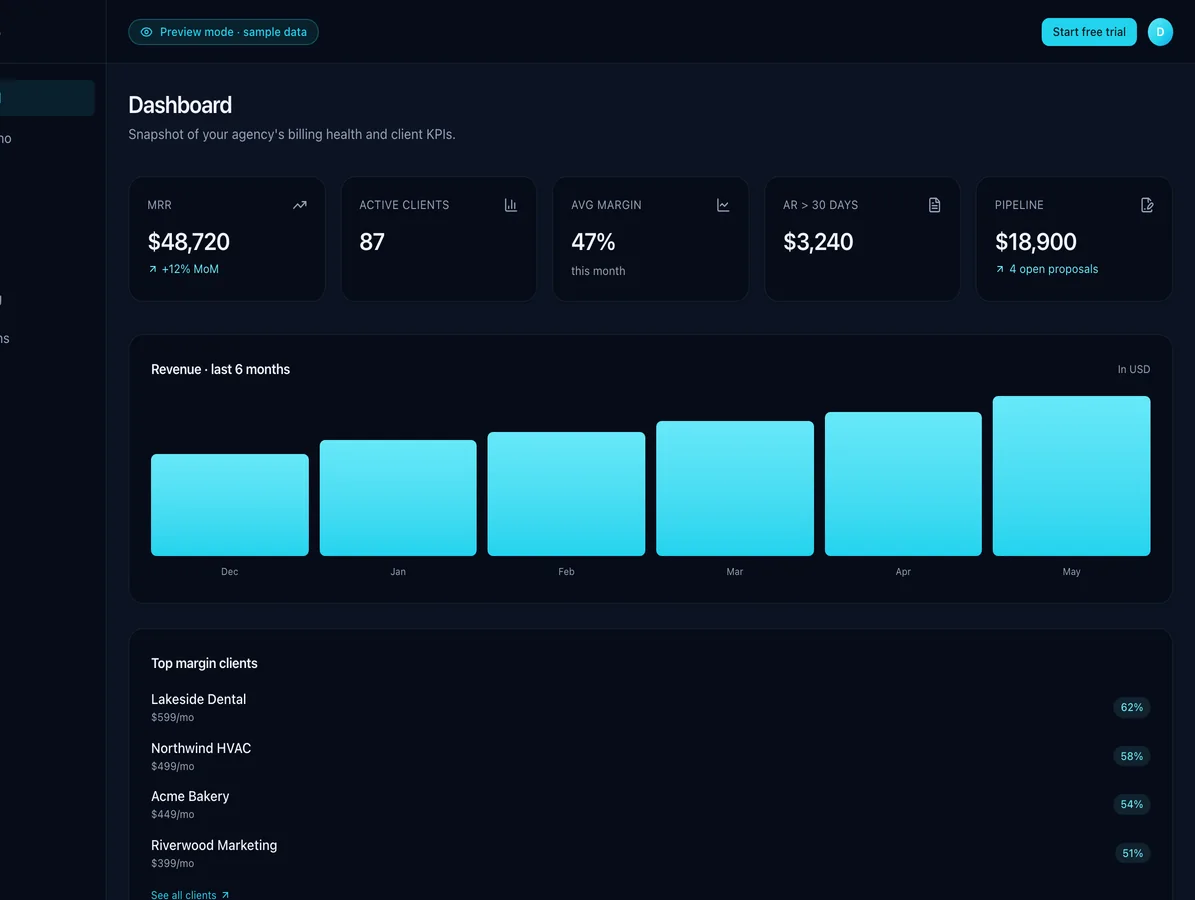This screenshot has height=900, width=1195.
Task: Click the Dashboard page heading
Action: (x=180, y=104)
